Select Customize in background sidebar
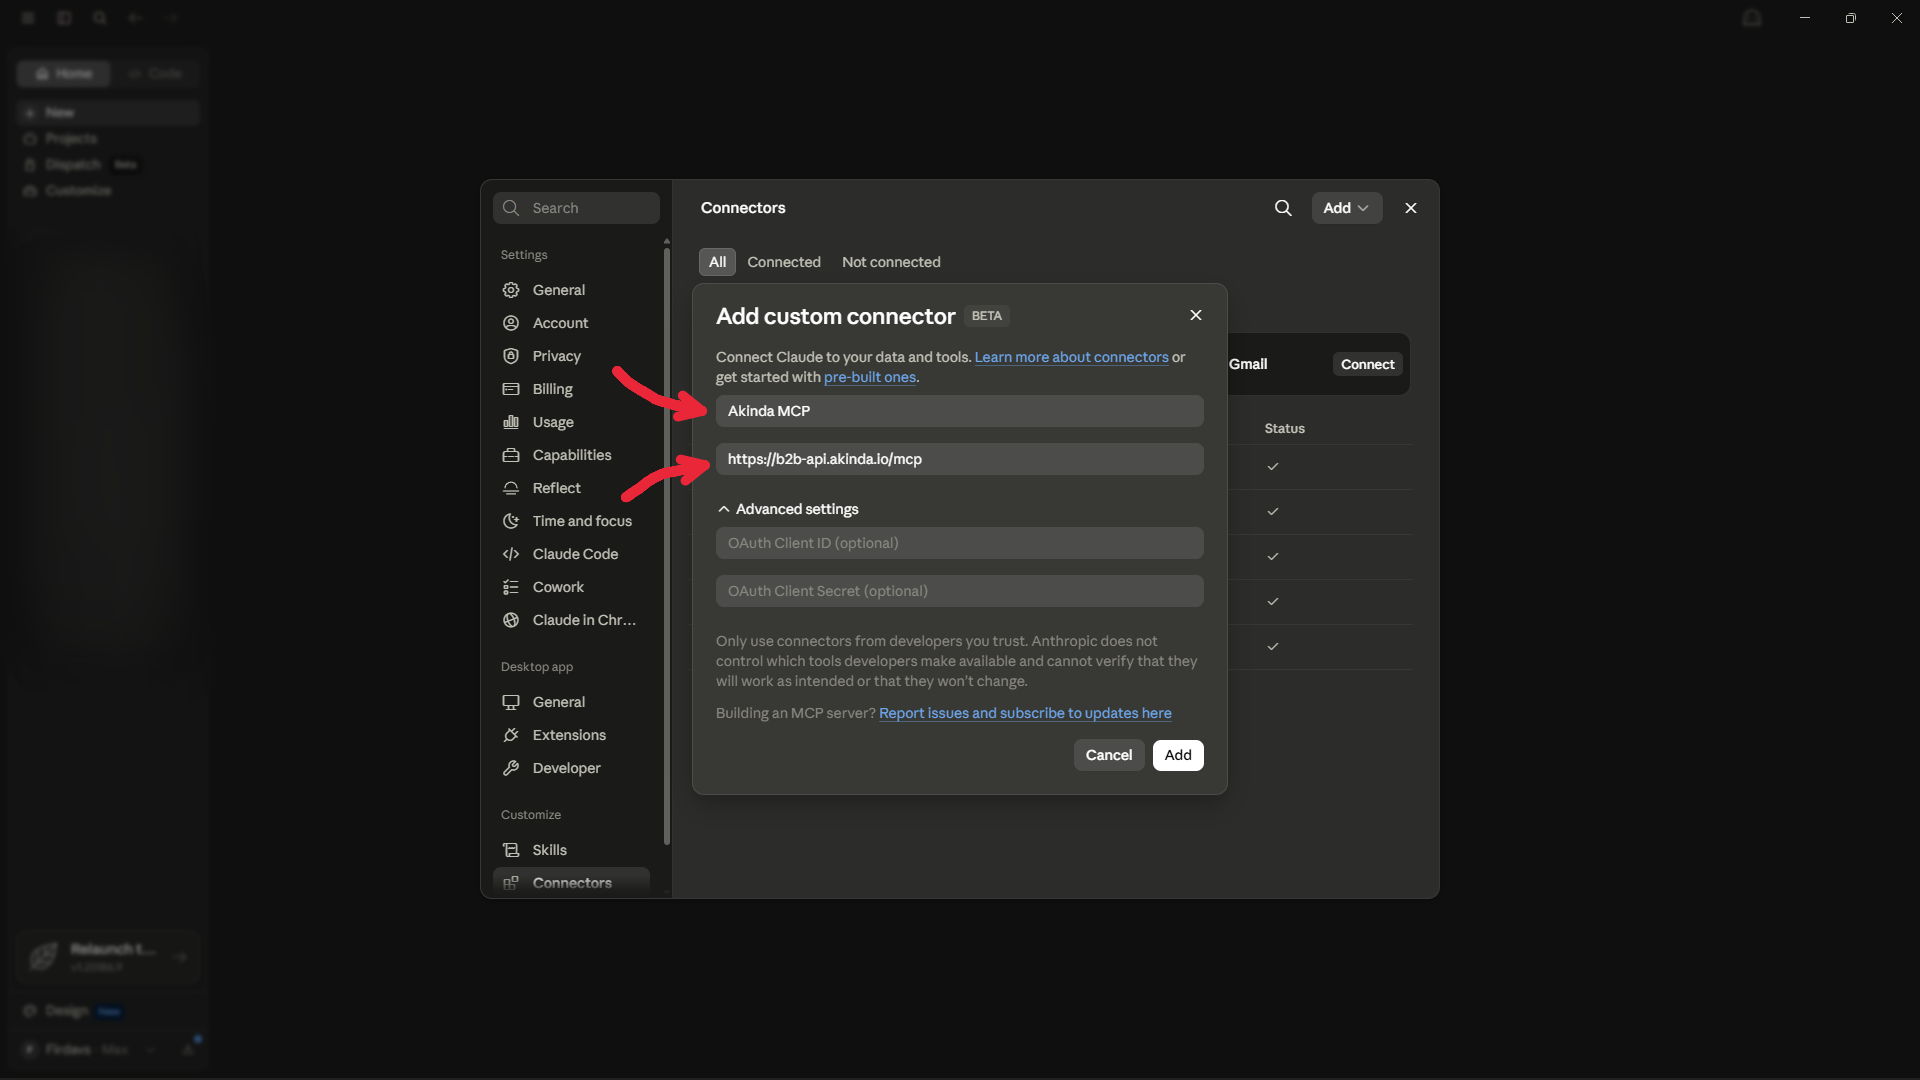The height and width of the screenshot is (1080, 1920). pyautogui.click(x=77, y=190)
